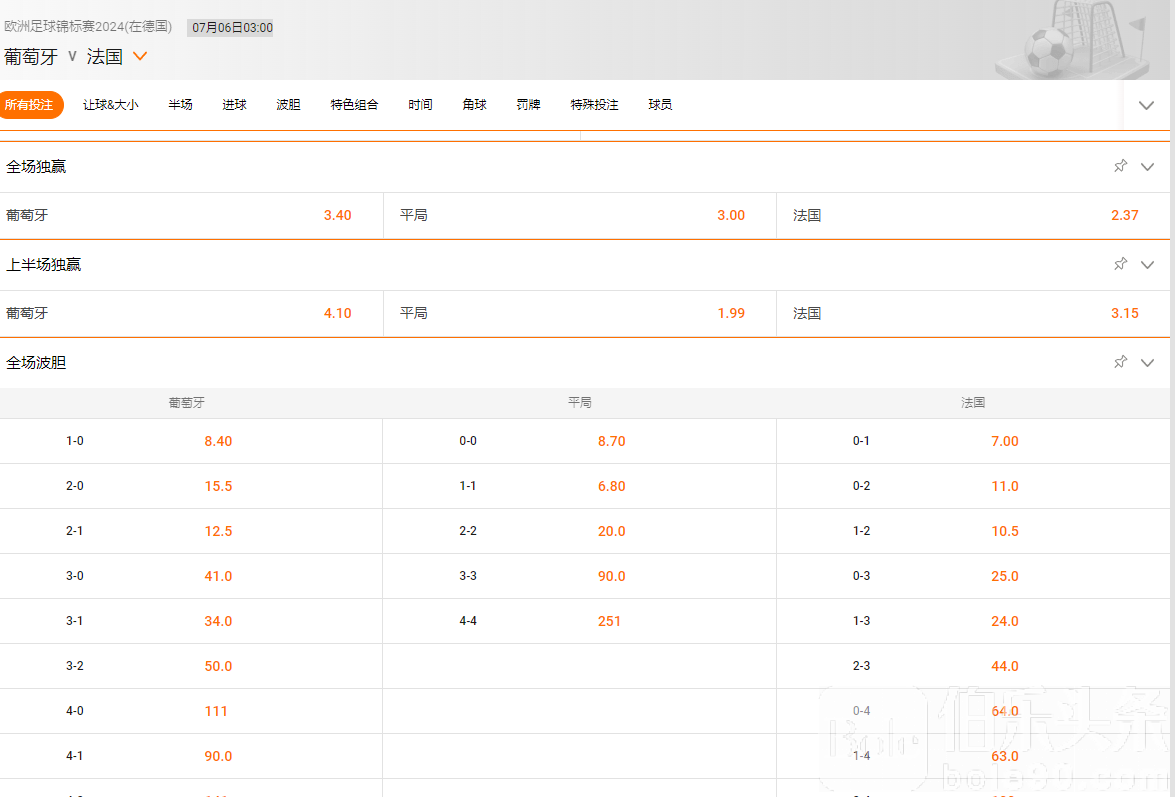Pin the 全场波胆 market section
Viewport: 1175px width, 797px height.
(1120, 362)
